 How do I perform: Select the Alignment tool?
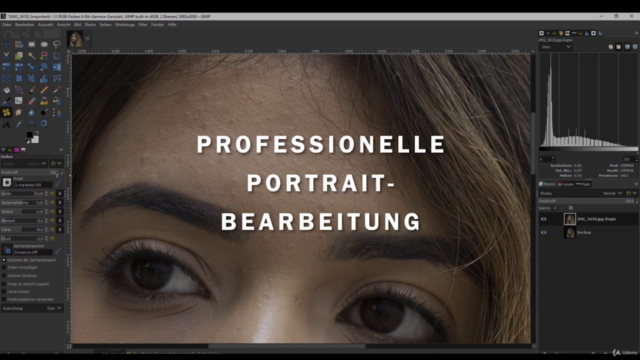tap(19, 44)
